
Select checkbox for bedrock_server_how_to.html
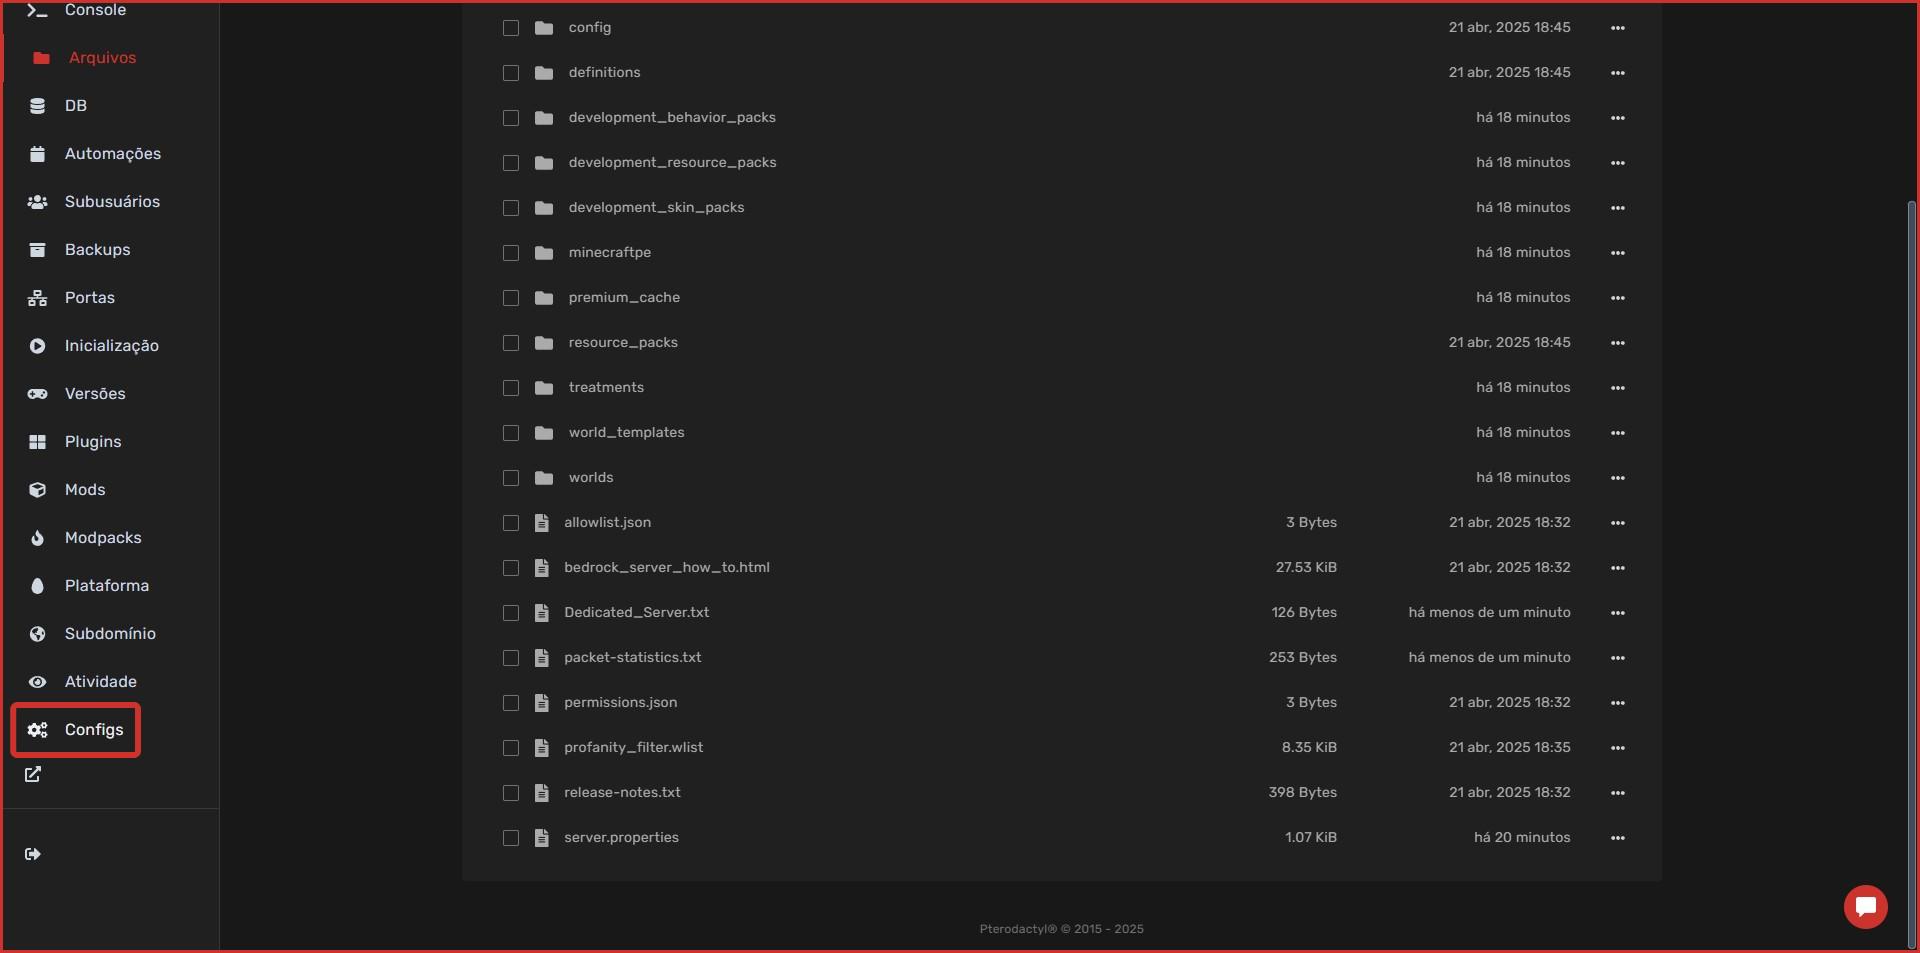511,568
